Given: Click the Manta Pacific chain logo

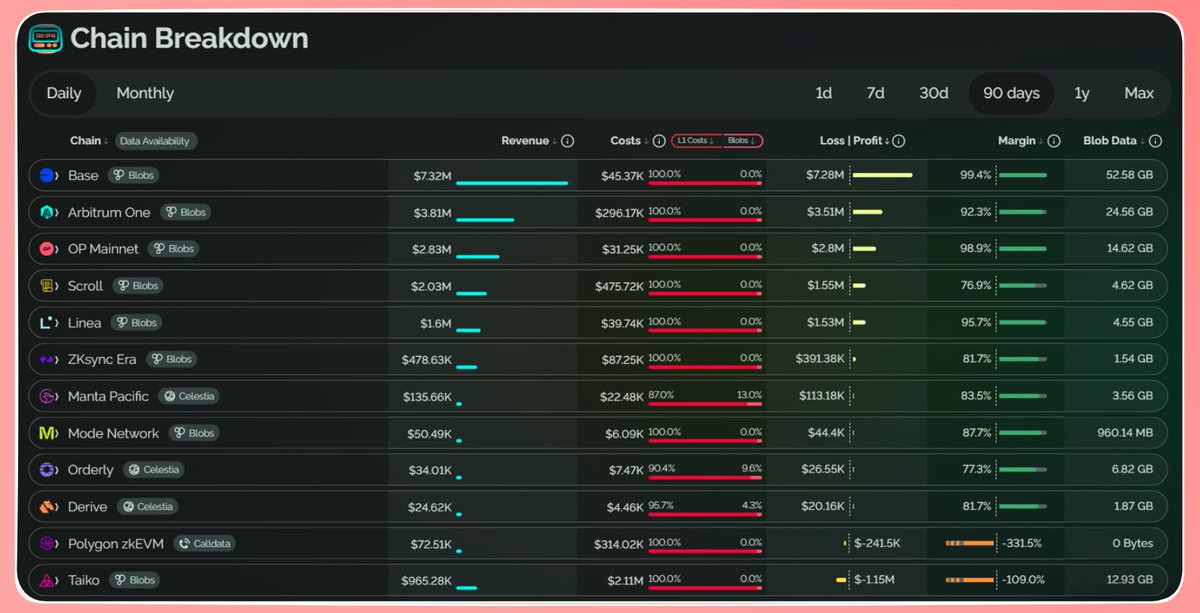Looking at the screenshot, I should tap(47, 396).
